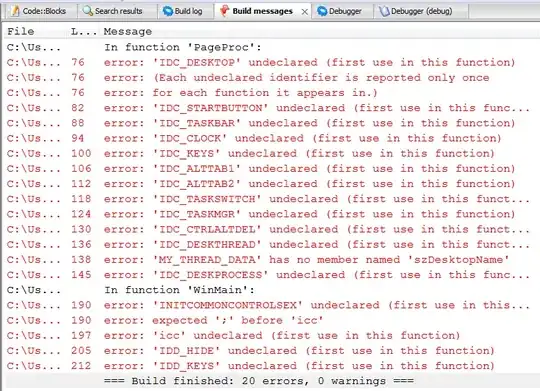Select the 'IDC_ALTTAB1' undeclared error row
Screen dimensions: 540x391
[270, 168]
